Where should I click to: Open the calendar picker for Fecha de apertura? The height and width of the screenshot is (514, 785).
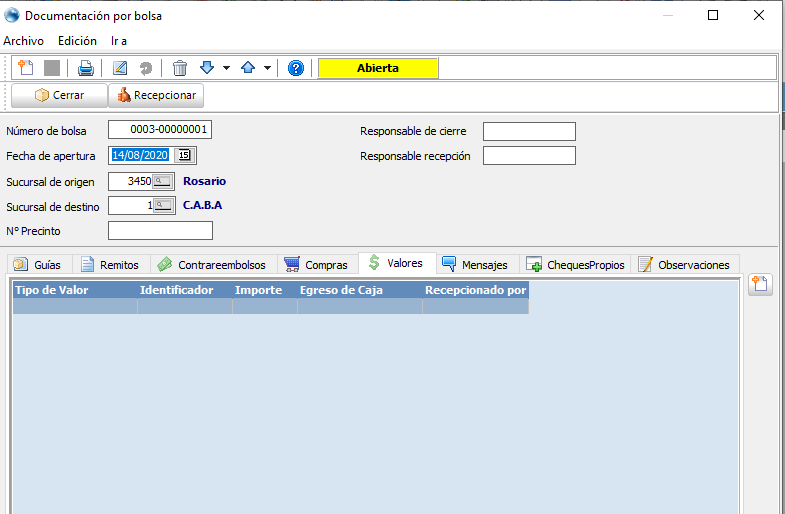click(184, 155)
